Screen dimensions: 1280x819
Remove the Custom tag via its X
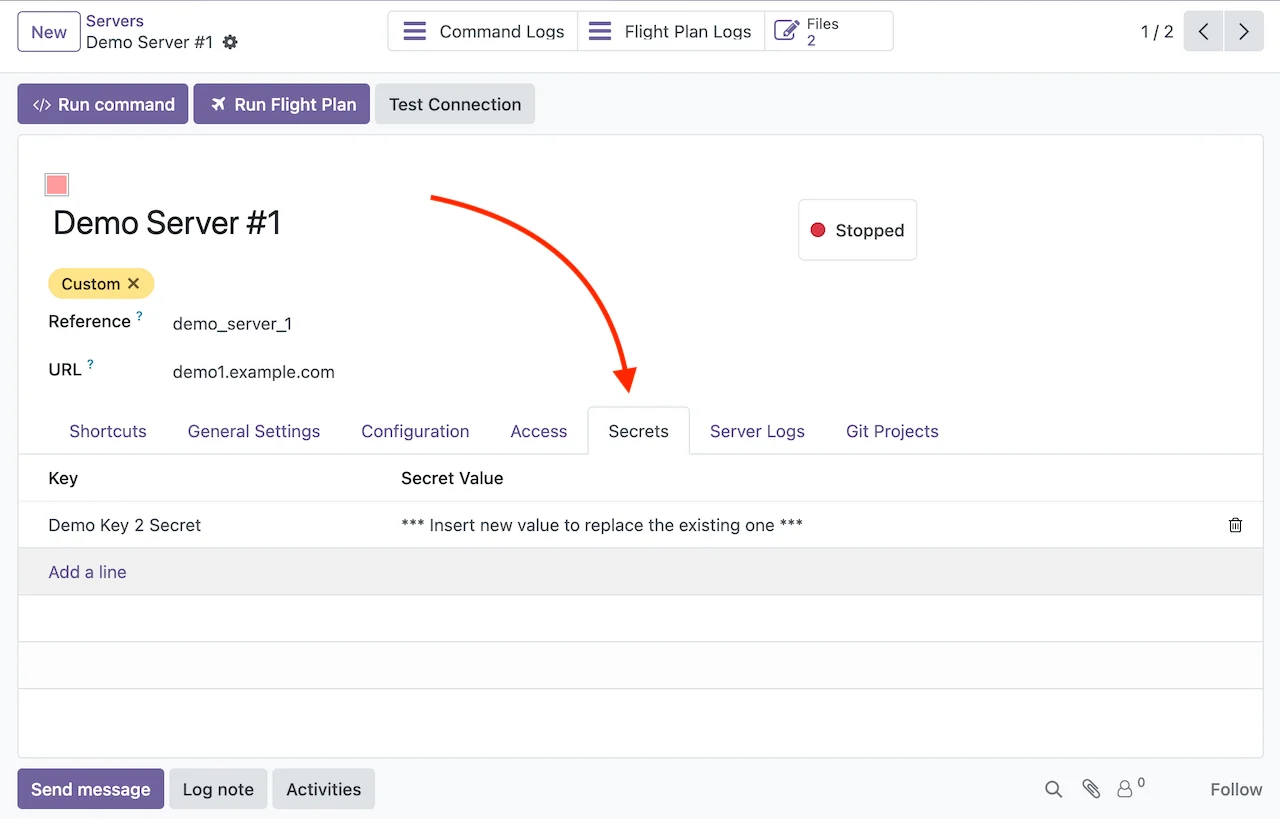pos(134,284)
